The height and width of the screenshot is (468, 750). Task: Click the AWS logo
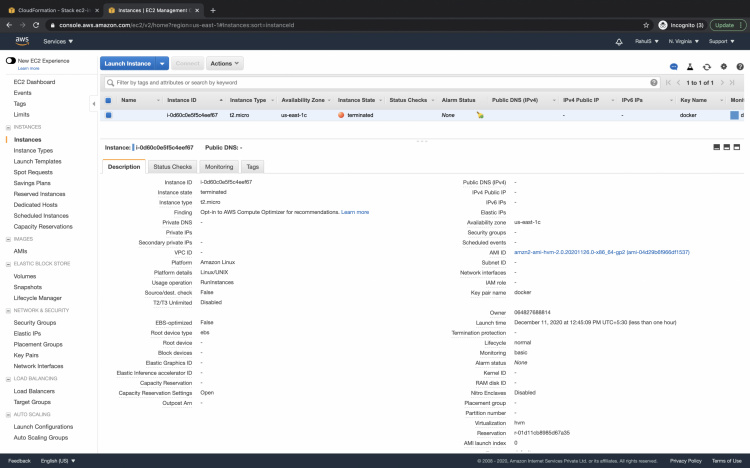pos(20,41)
